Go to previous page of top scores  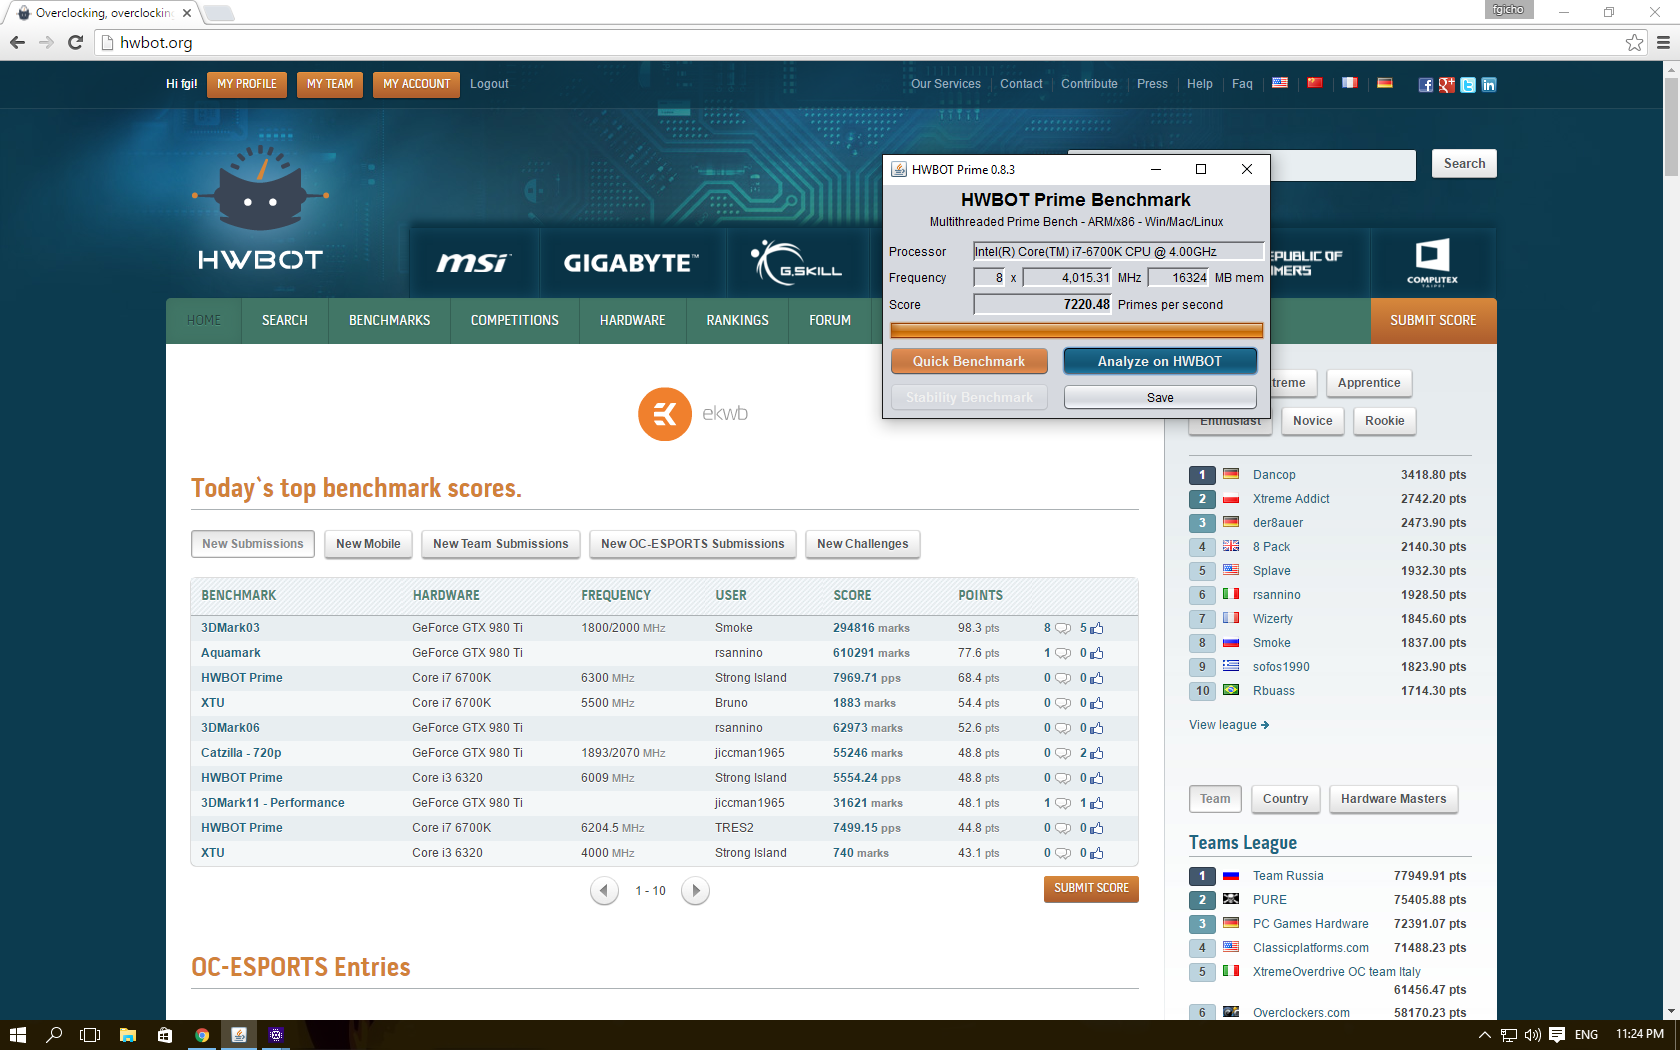[604, 890]
